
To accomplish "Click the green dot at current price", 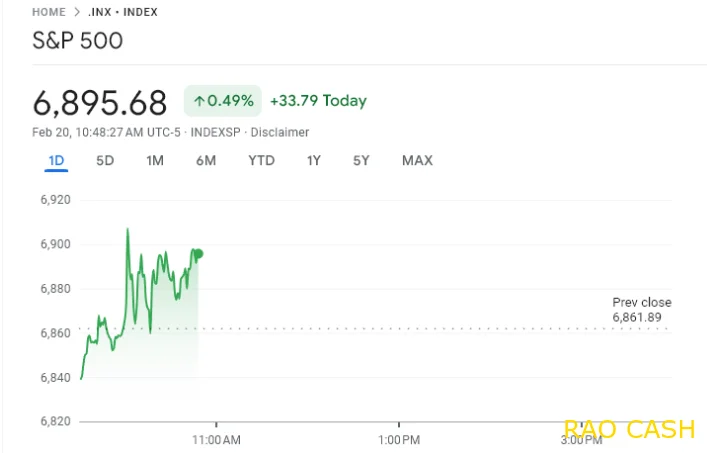I will click(199, 254).
